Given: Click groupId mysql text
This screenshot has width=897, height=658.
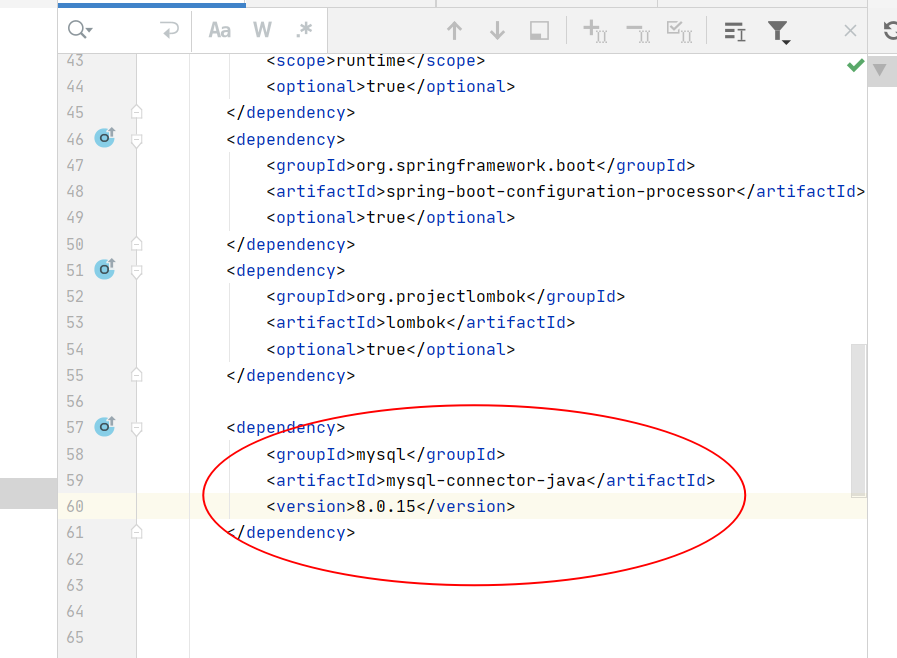Looking at the screenshot, I should 381,454.
